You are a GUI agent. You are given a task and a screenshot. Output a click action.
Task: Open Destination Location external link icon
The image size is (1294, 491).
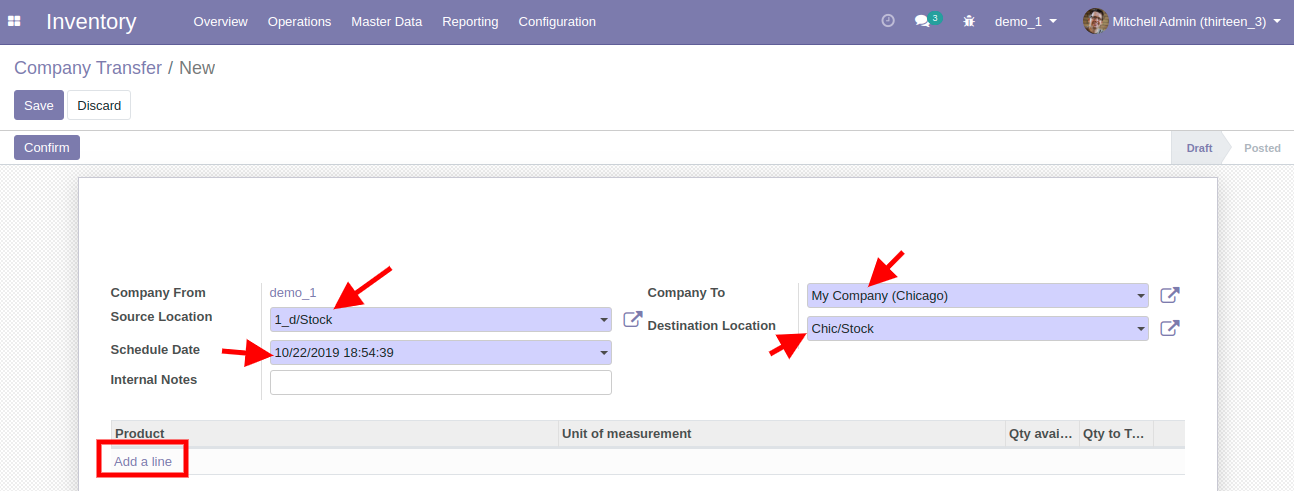[x=1169, y=328]
